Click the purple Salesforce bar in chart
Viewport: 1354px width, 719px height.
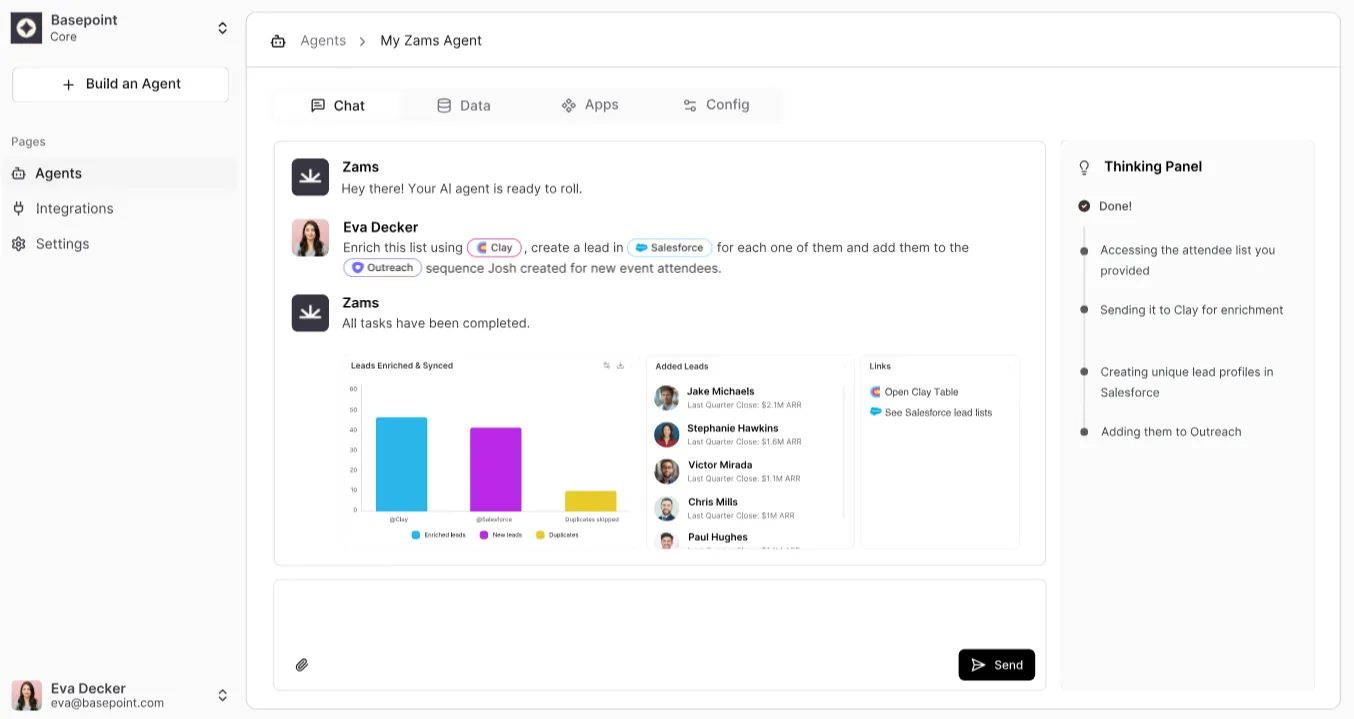pos(496,469)
